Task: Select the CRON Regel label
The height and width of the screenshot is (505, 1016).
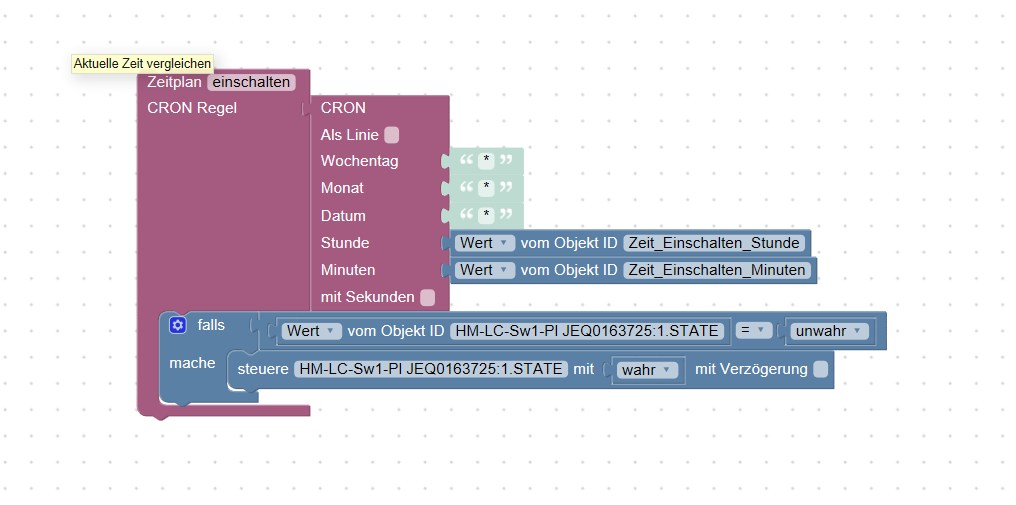Action: [x=192, y=108]
